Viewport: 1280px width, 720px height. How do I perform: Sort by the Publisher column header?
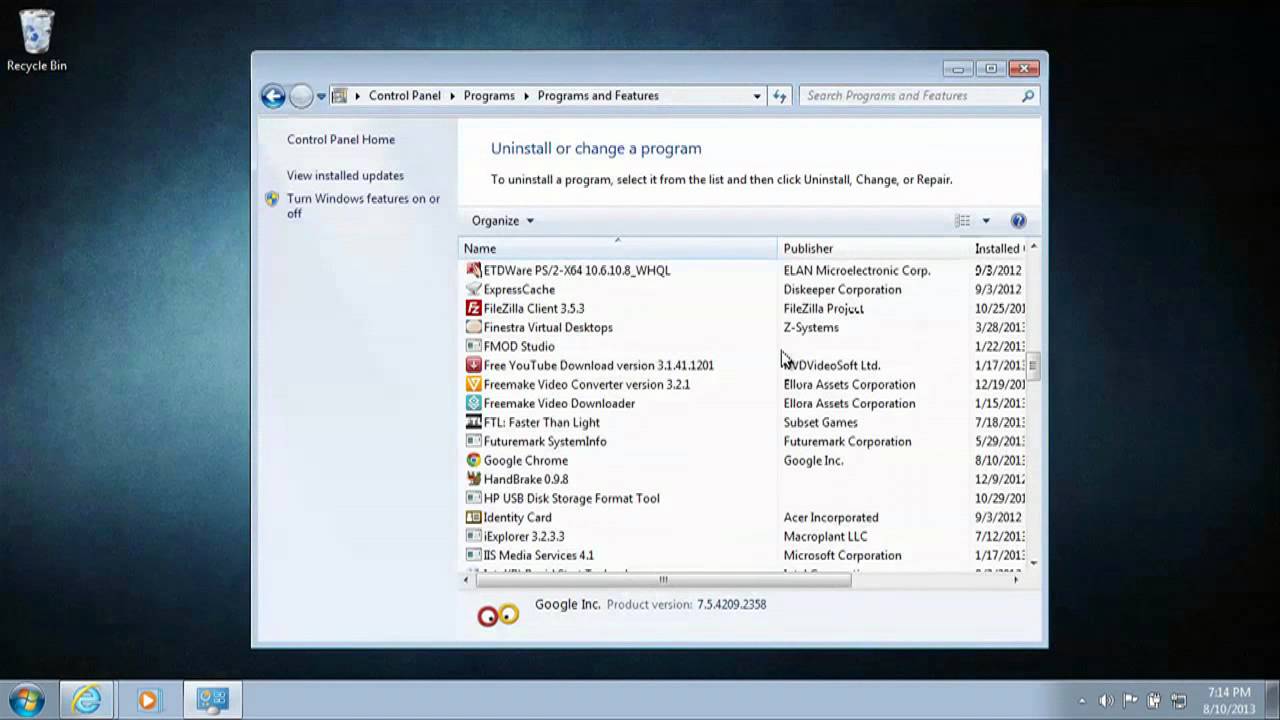coord(873,248)
